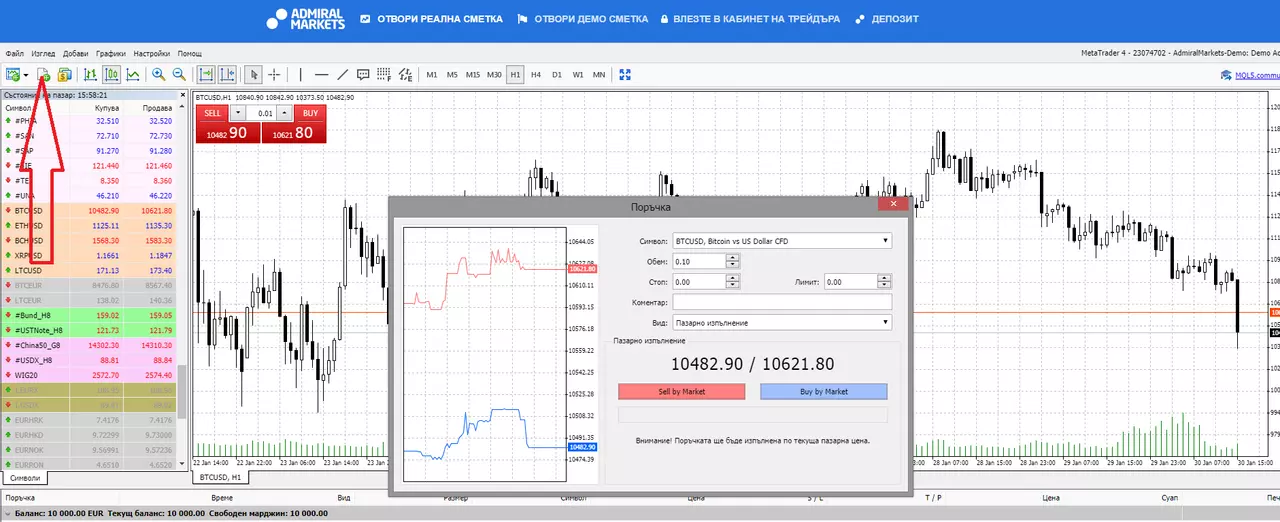The height and width of the screenshot is (522, 1280).
Task: Open the Графики menu
Action: click(112, 53)
